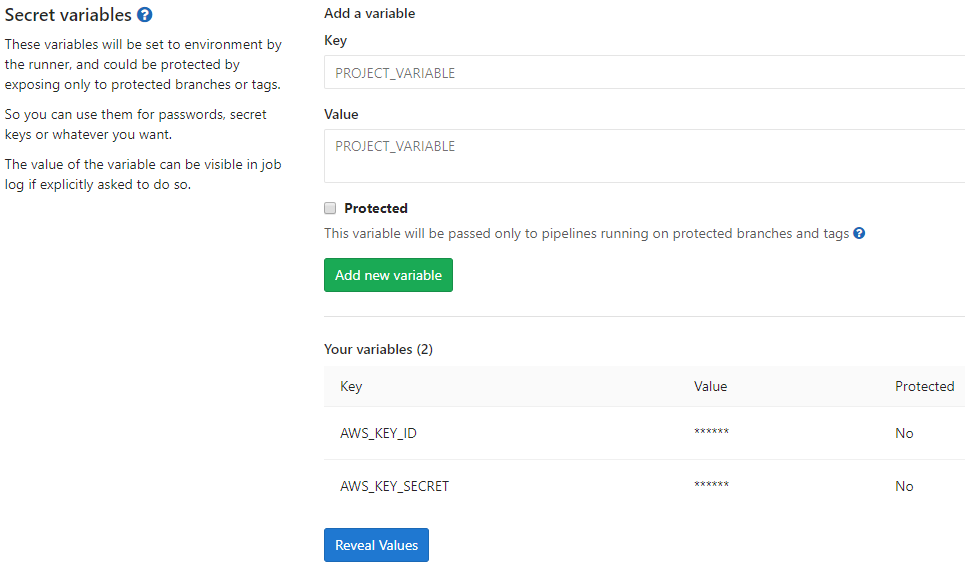Click the Protected column header
The height and width of the screenshot is (572, 965).
pos(924,386)
